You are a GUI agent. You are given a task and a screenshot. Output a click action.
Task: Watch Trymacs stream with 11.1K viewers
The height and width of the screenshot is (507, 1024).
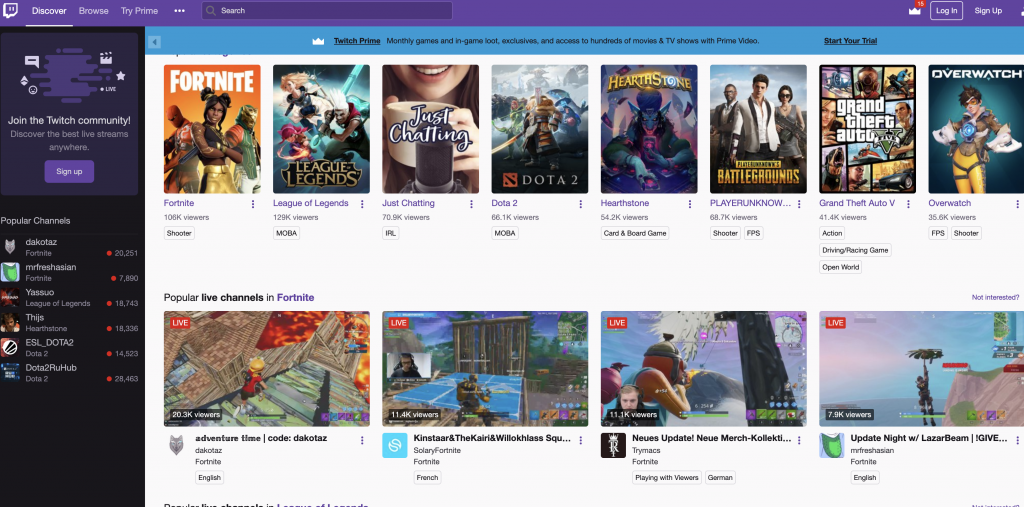click(703, 368)
